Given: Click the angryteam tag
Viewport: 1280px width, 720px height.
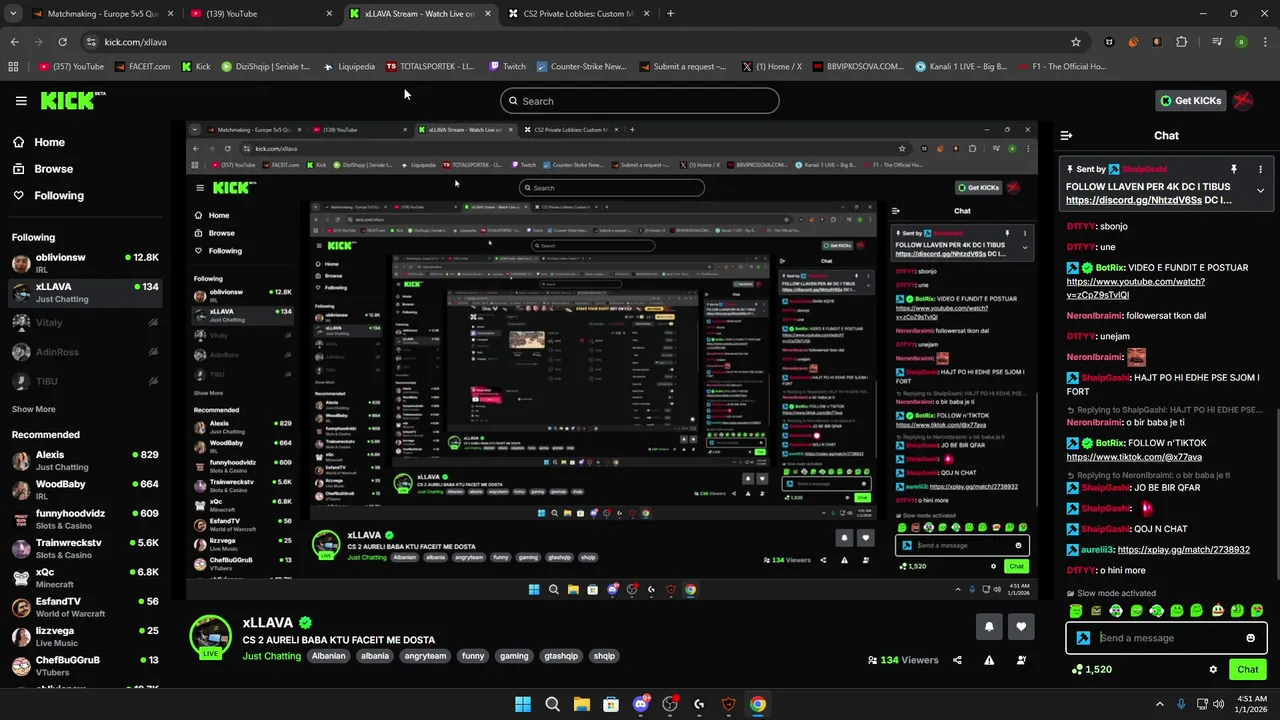Looking at the screenshot, I should pos(425,656).
